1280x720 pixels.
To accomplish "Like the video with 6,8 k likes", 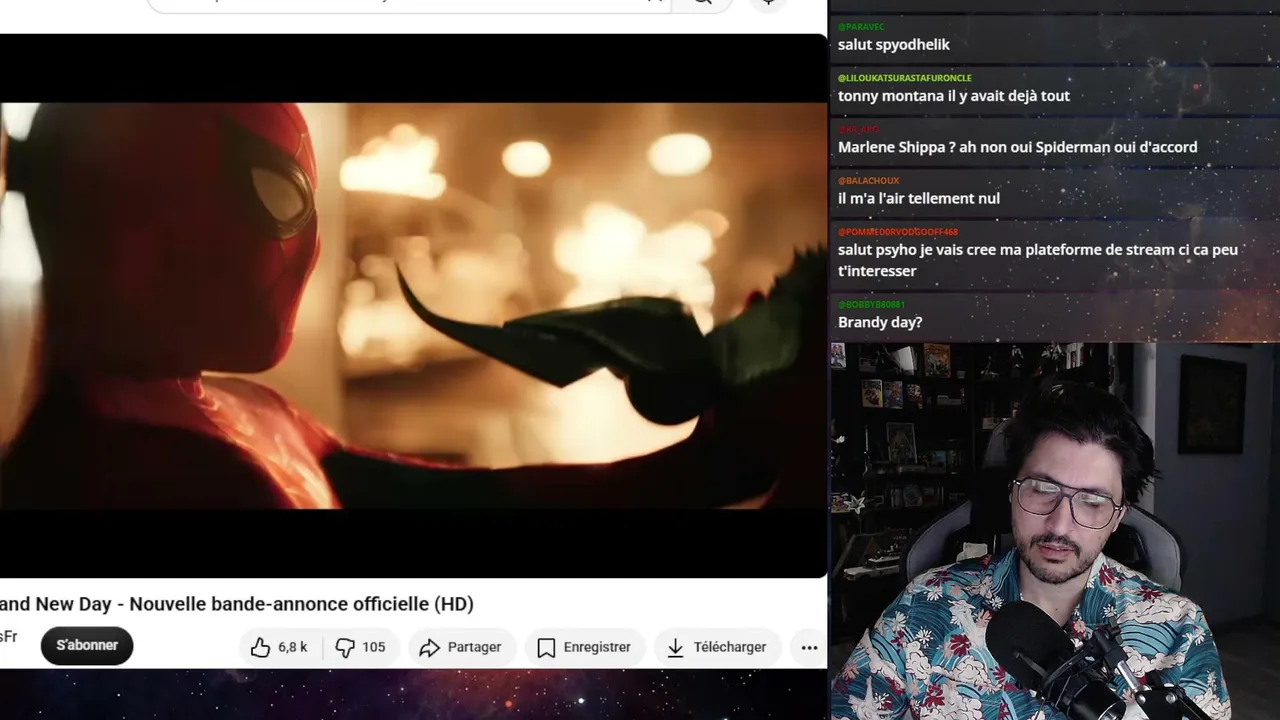I will pyautogui.click(x=281, y=647).
